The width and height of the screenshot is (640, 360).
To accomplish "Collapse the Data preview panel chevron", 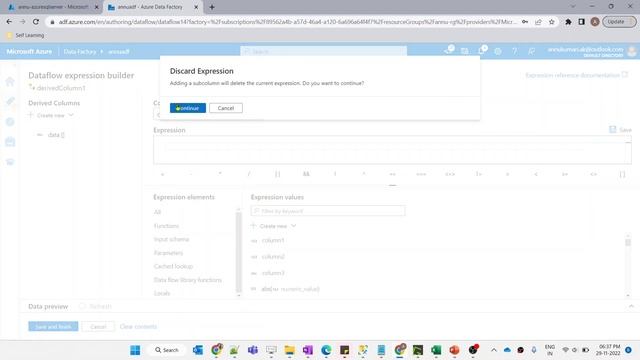I will (631, 306).
